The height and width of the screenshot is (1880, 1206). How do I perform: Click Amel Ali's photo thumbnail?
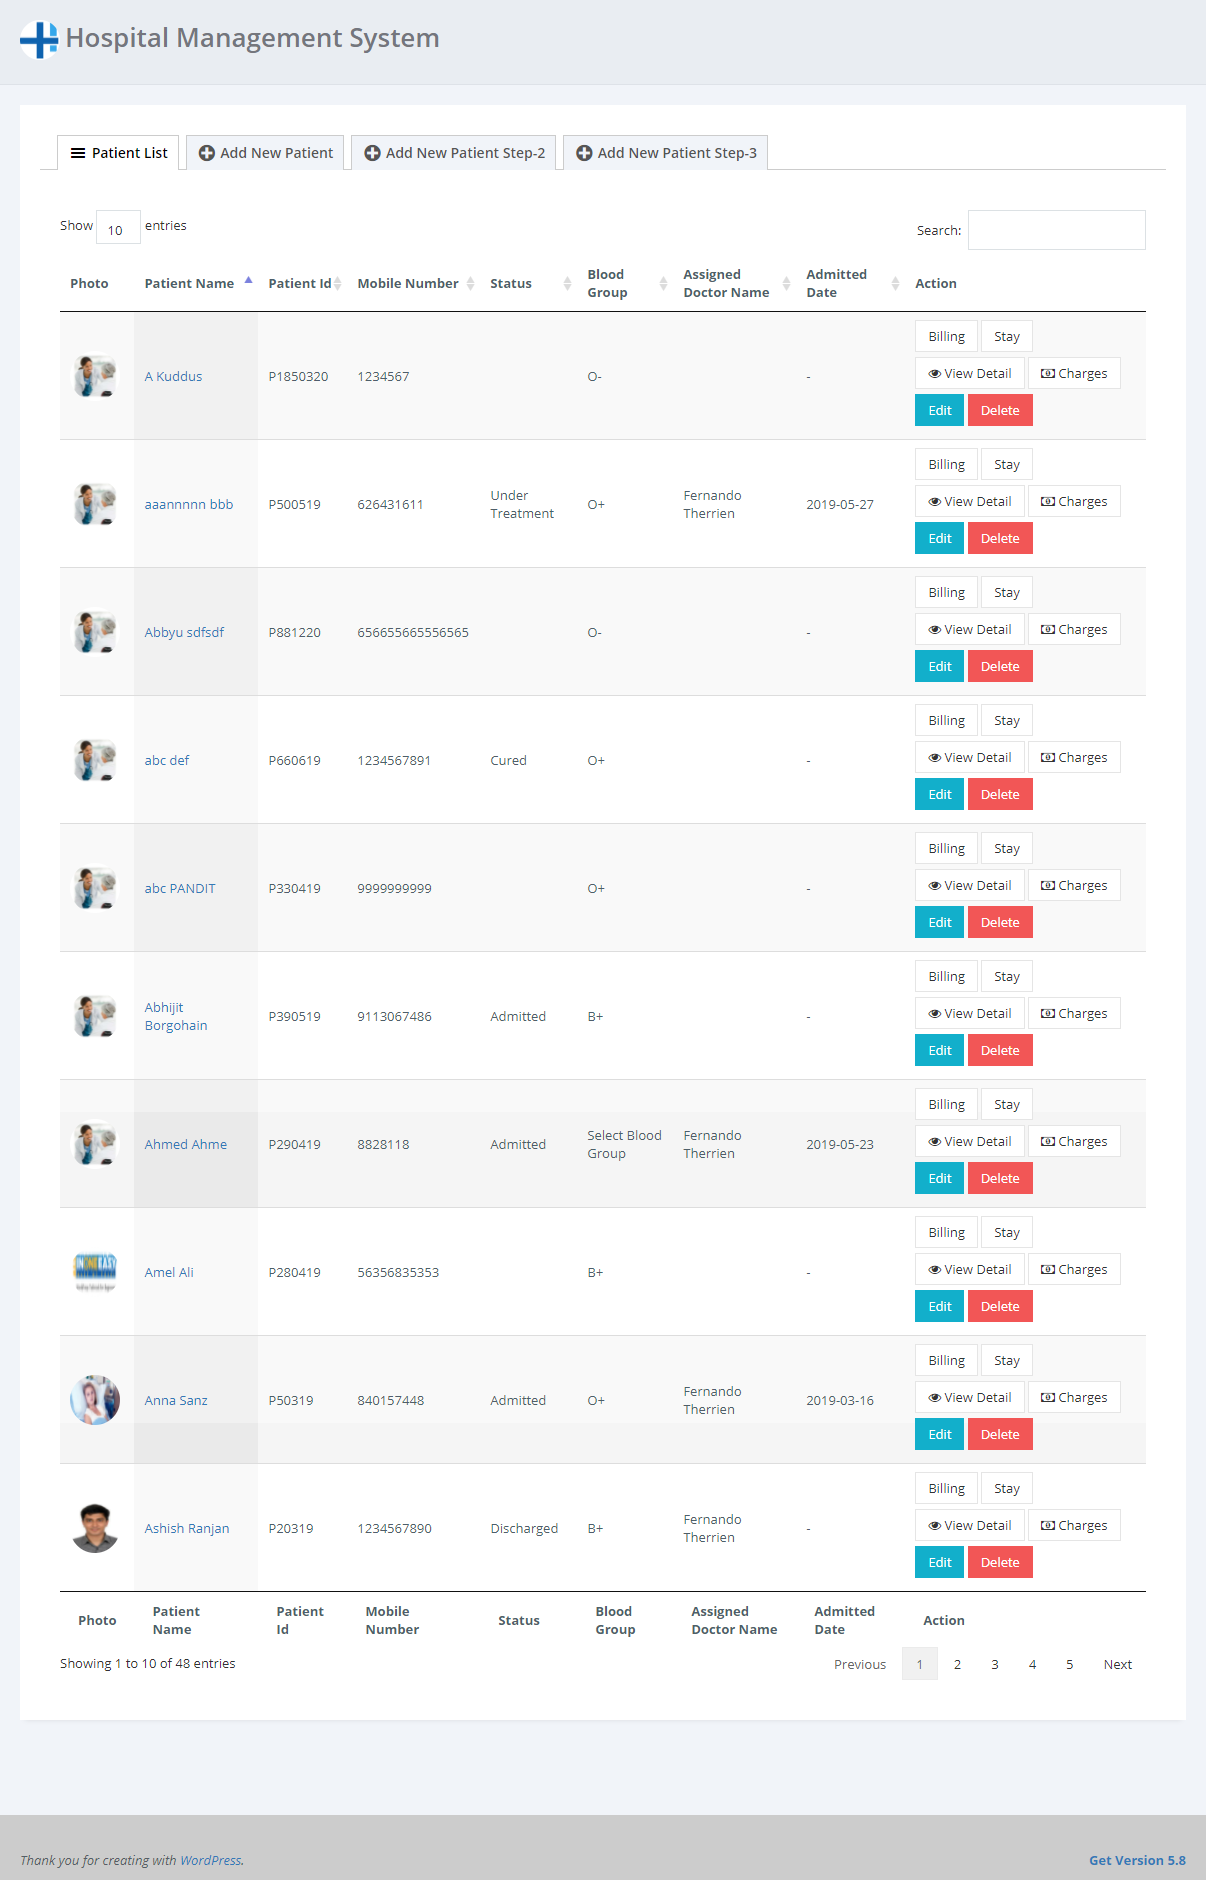click(95, 1272)
